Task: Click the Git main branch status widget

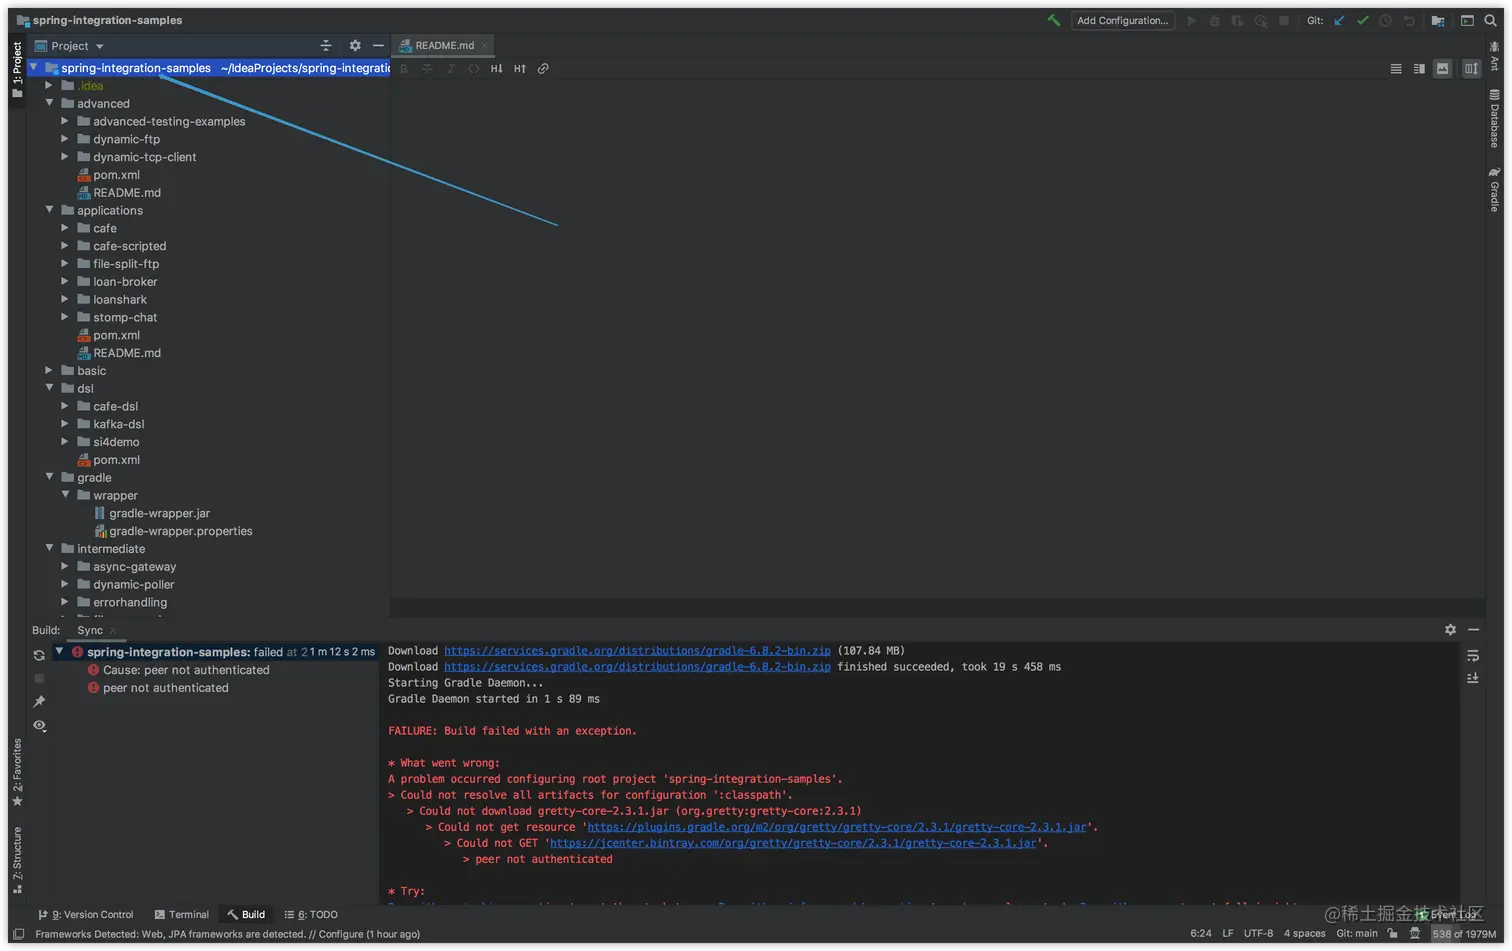Action: click(1356, 934)
